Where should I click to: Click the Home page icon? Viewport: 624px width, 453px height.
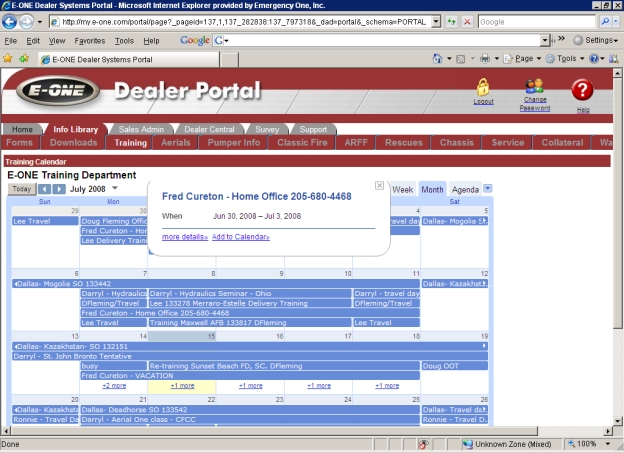click(x=437, y=59)
